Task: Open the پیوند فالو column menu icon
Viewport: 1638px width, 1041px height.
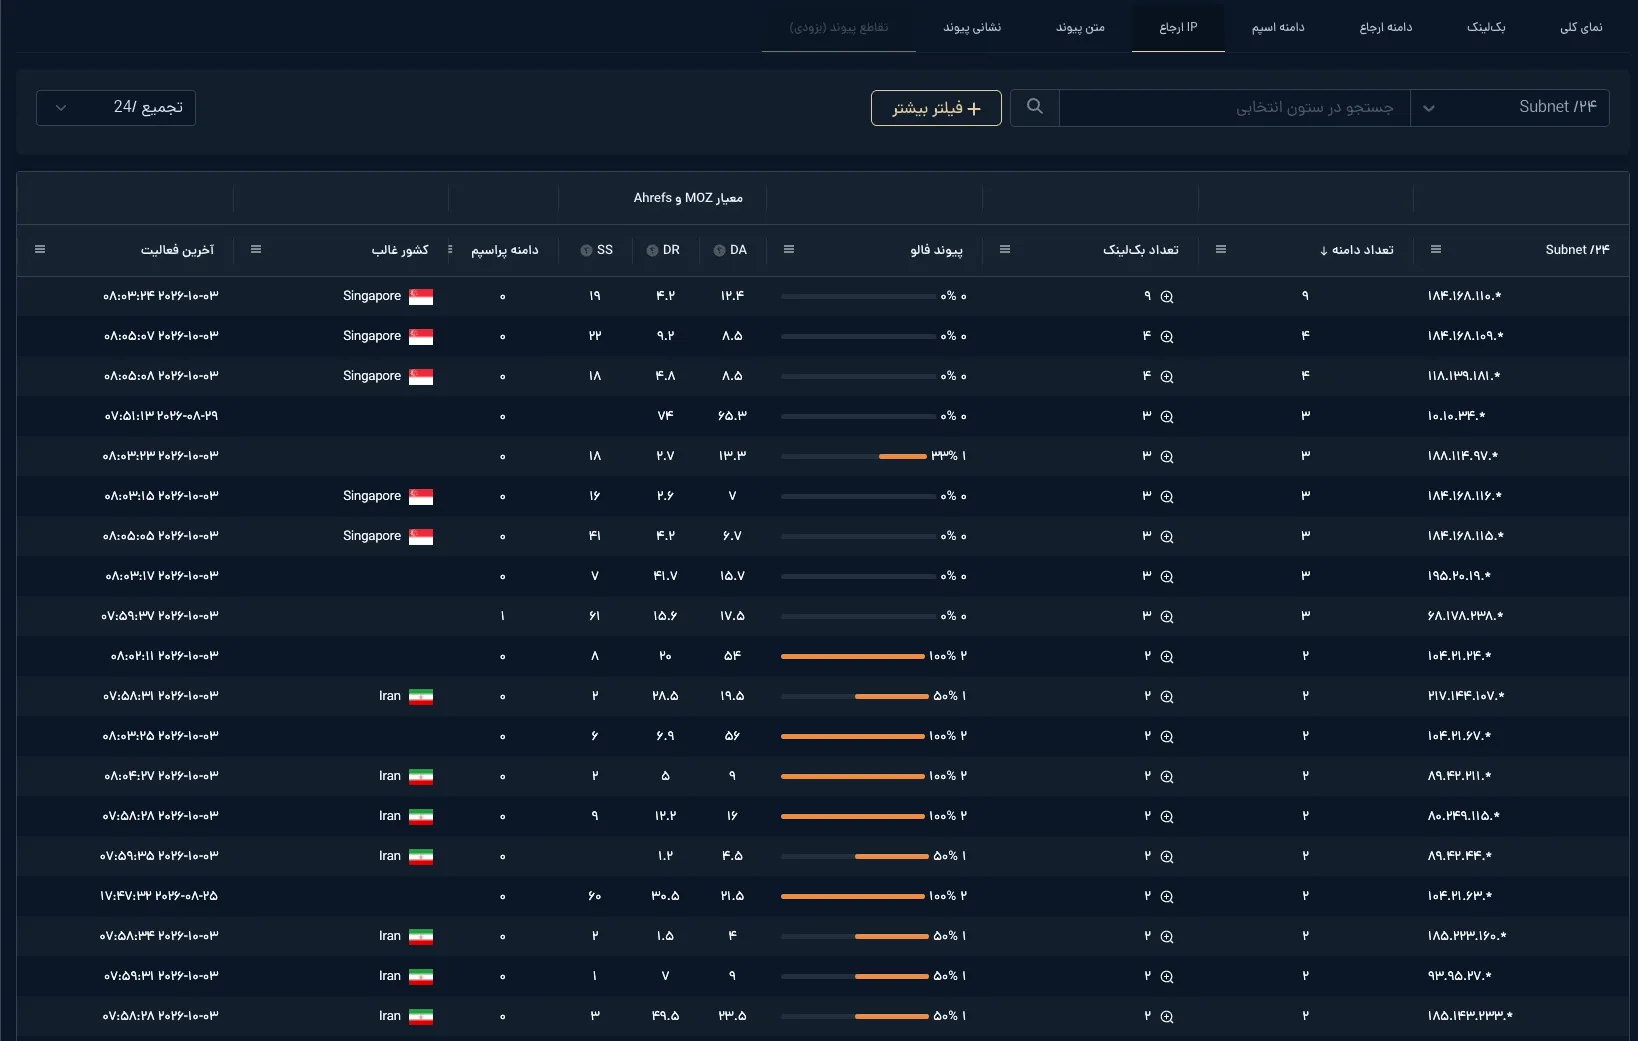Action: (x=789, y=250)
